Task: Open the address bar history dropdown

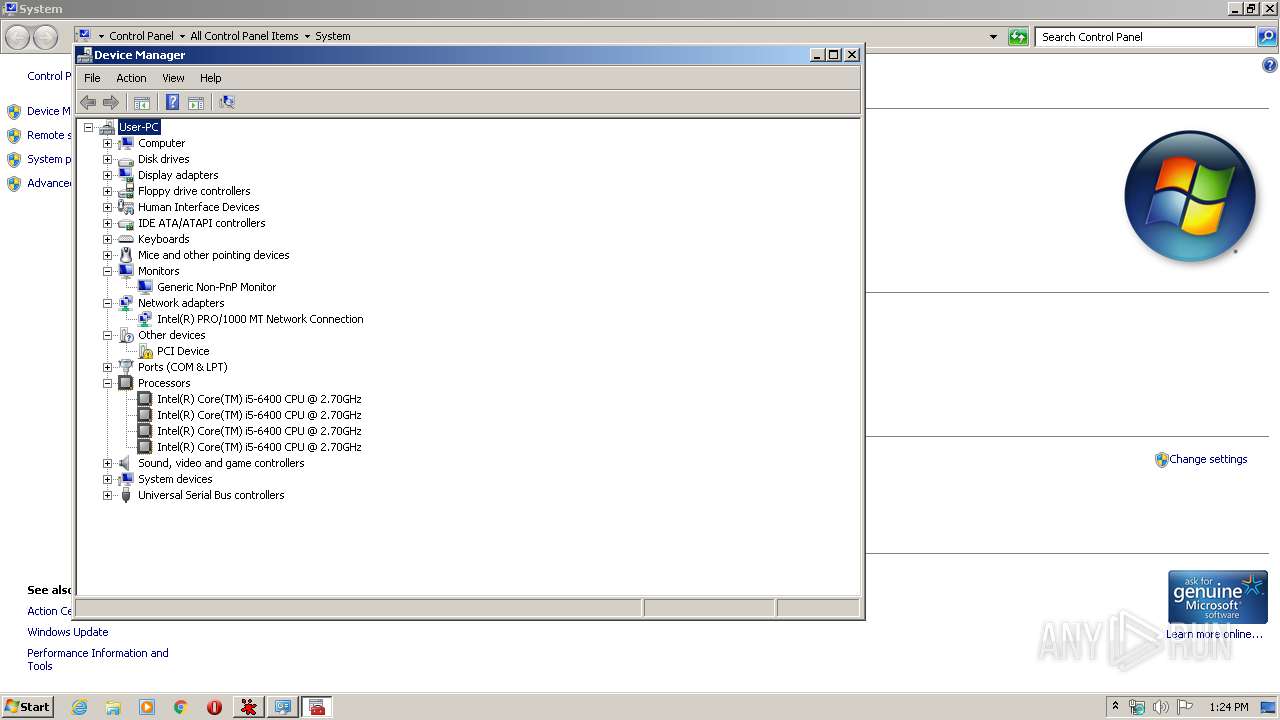Action: (993, 37)
